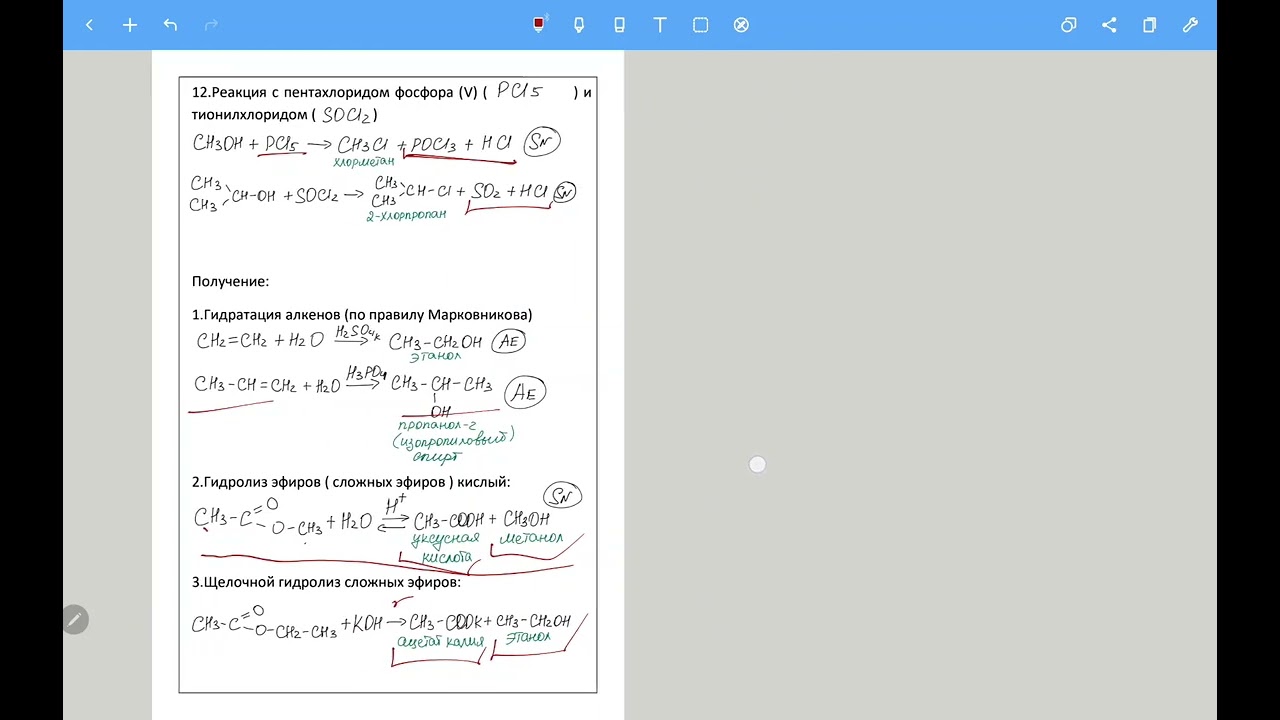The image size is (1280, 720).
Task: Open the wrench settings
Action: pos(1190,25)
